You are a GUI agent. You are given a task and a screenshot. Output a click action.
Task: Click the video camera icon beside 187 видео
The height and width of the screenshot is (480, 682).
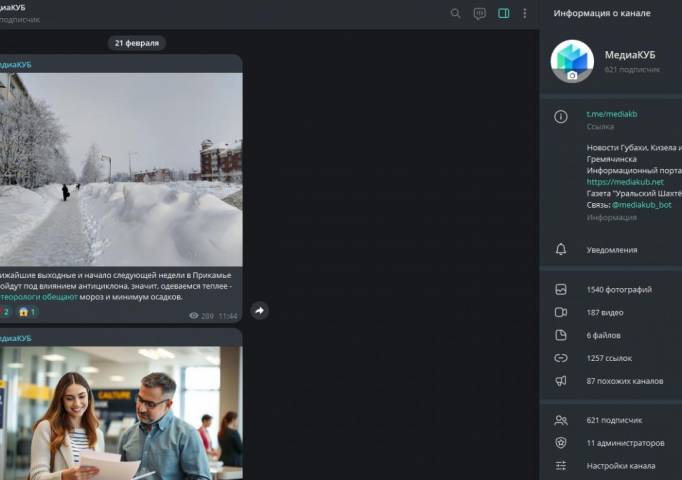pos(561,312)
